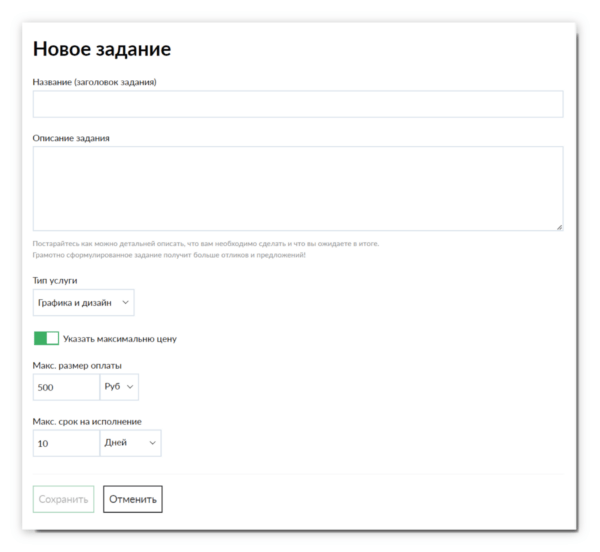Click the task title input field
This screenshot has height=552, width=600.
298,104
